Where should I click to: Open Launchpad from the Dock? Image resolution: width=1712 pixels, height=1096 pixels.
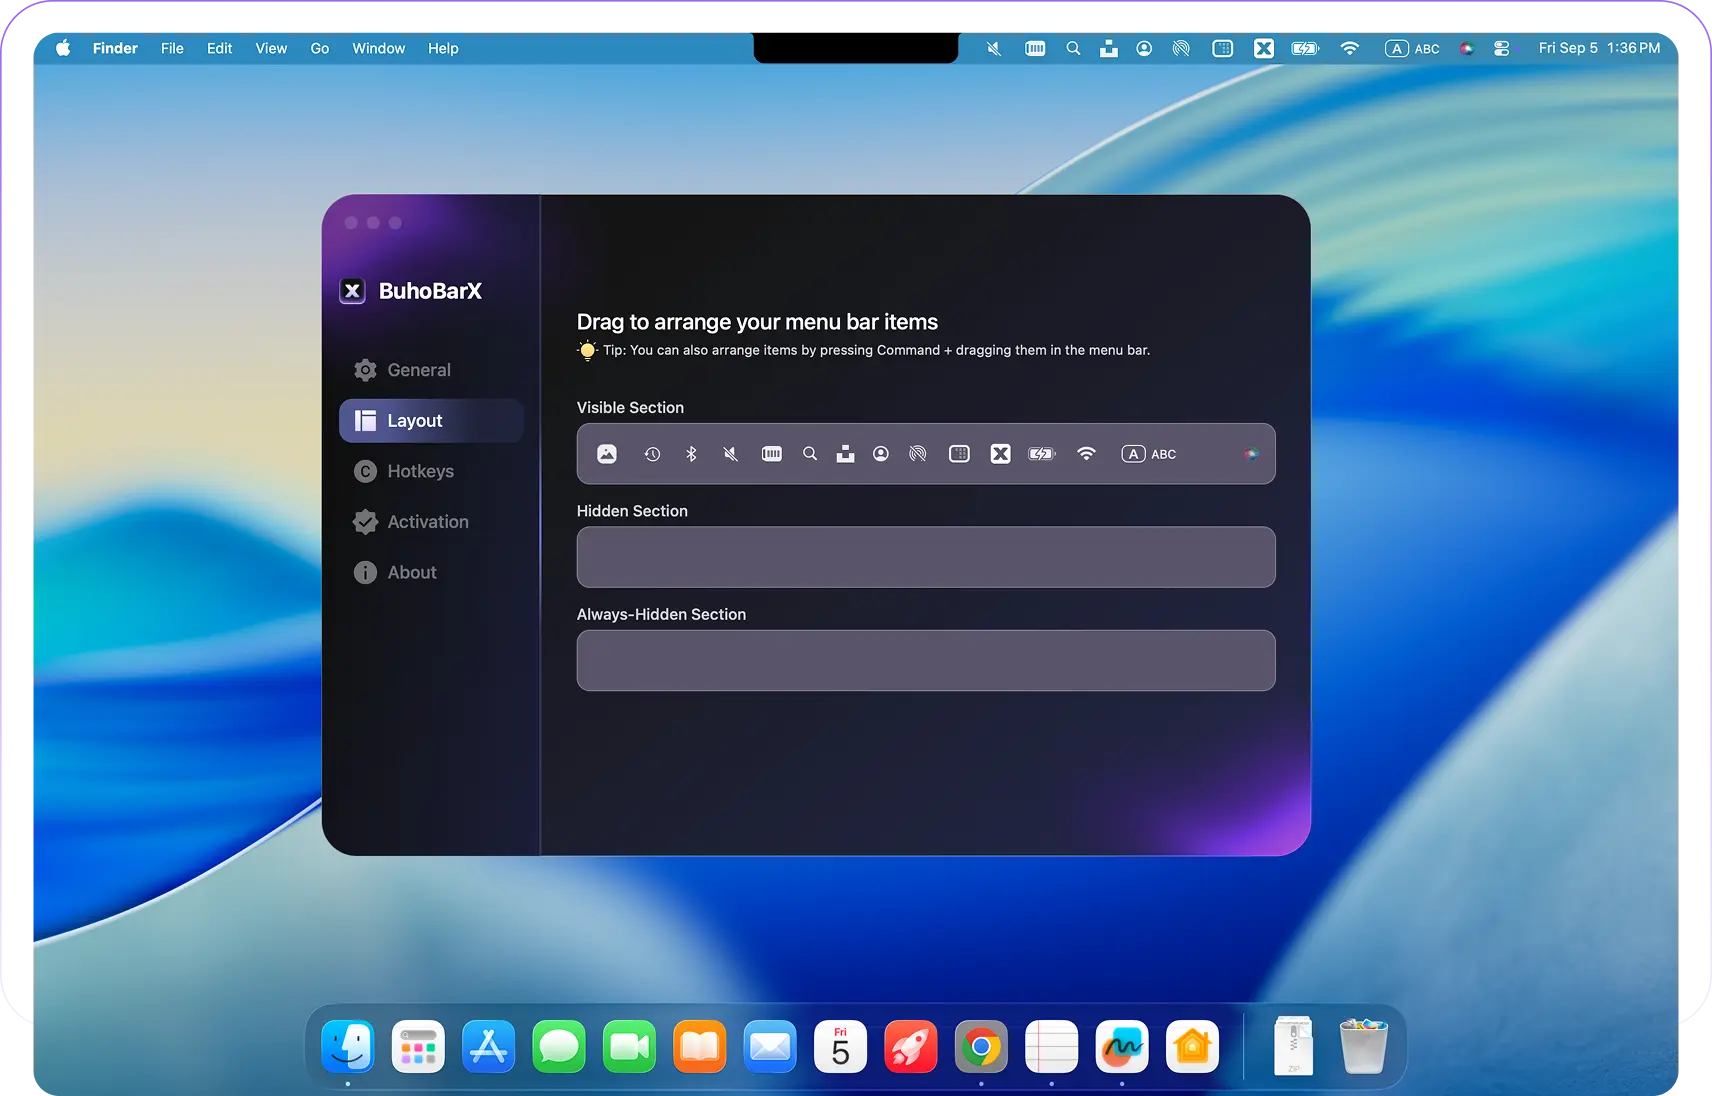(x=418, y=1046)
